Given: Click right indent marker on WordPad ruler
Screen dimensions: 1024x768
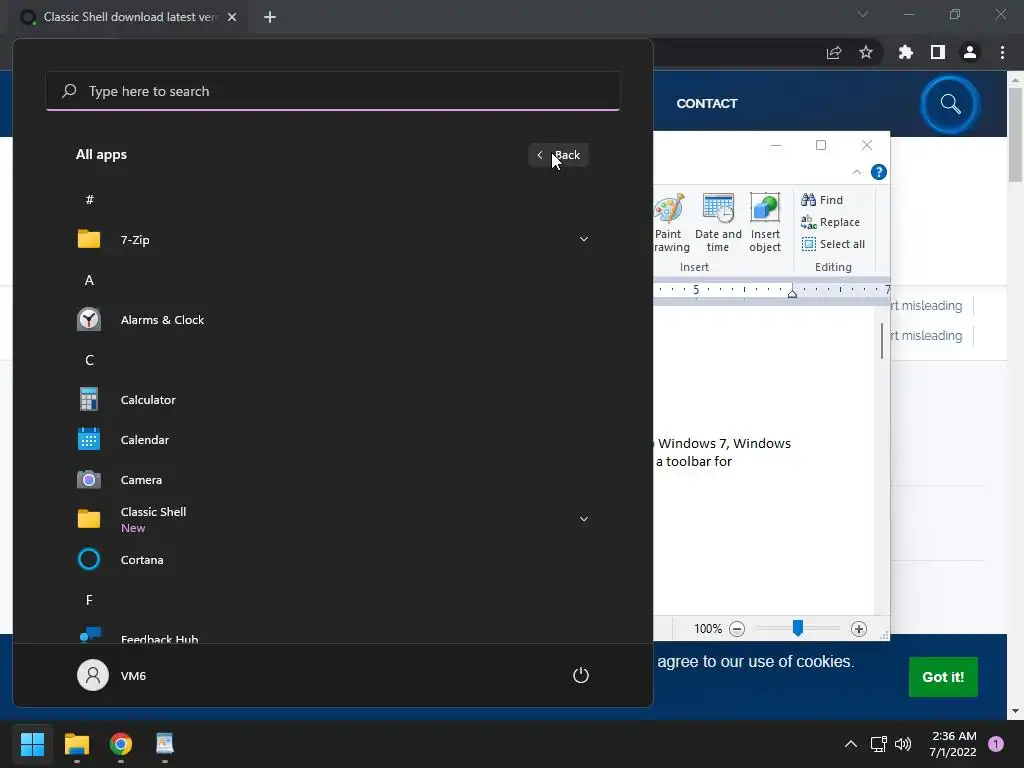Looking at the screenshot, I should click(x=792, y=293).
